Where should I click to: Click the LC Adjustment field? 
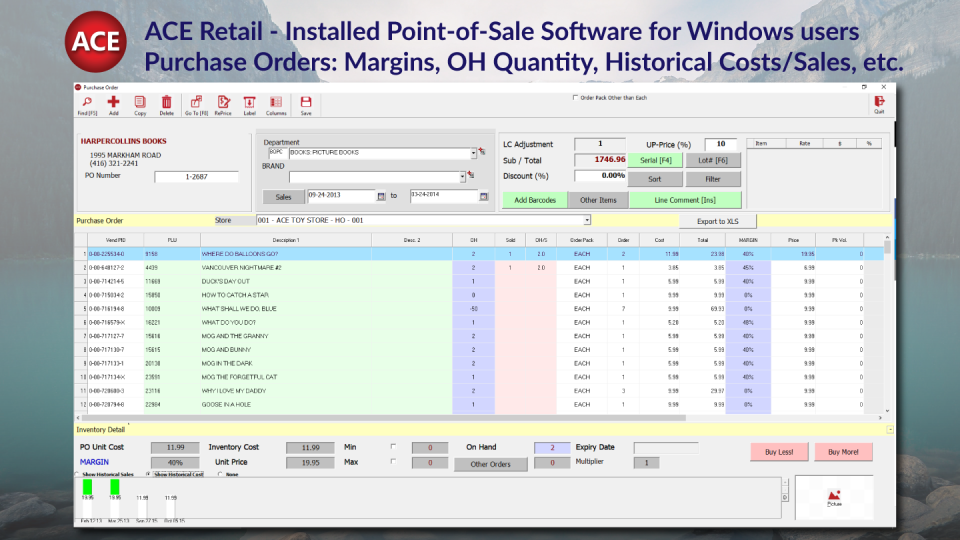600,144
